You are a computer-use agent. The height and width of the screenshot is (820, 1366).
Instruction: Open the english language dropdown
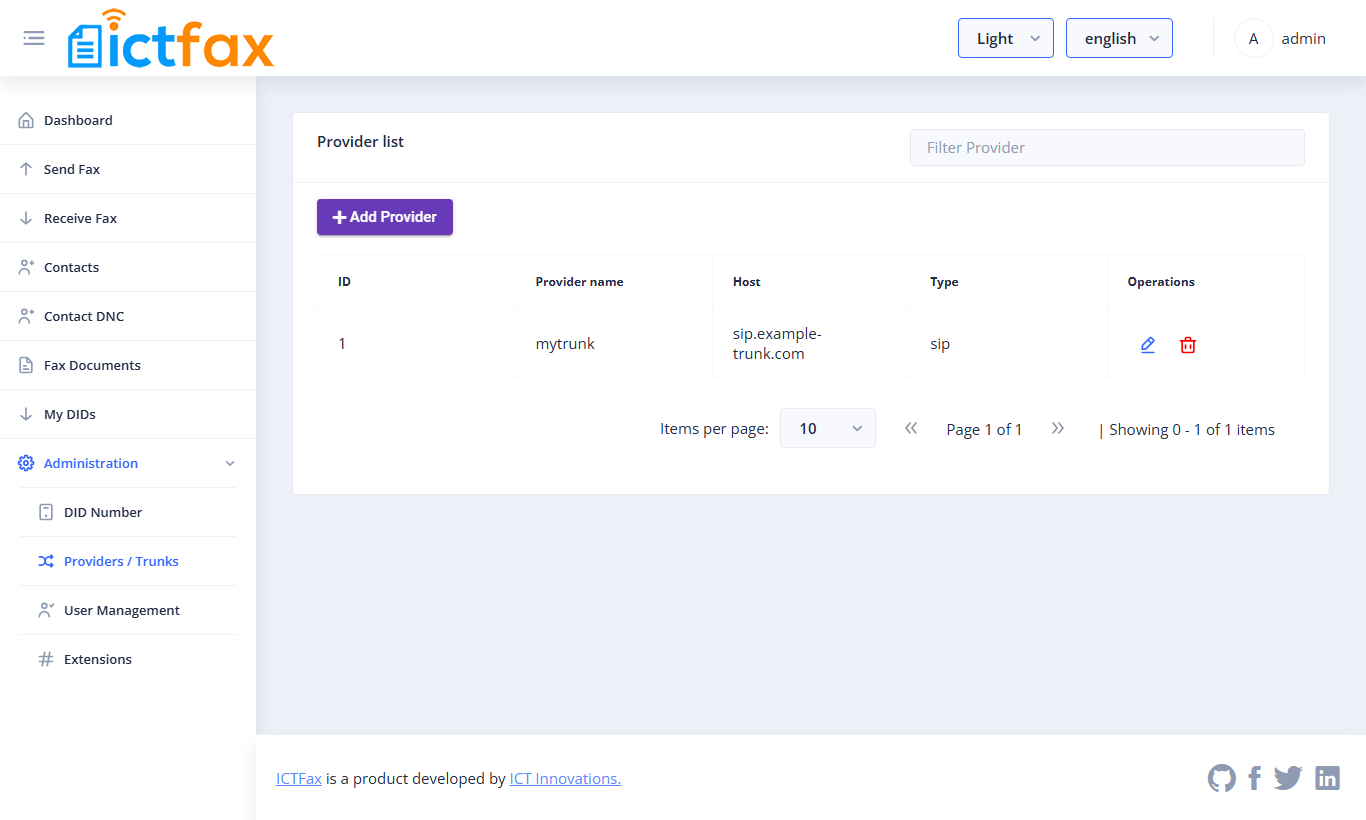(x=1119, y=38)
